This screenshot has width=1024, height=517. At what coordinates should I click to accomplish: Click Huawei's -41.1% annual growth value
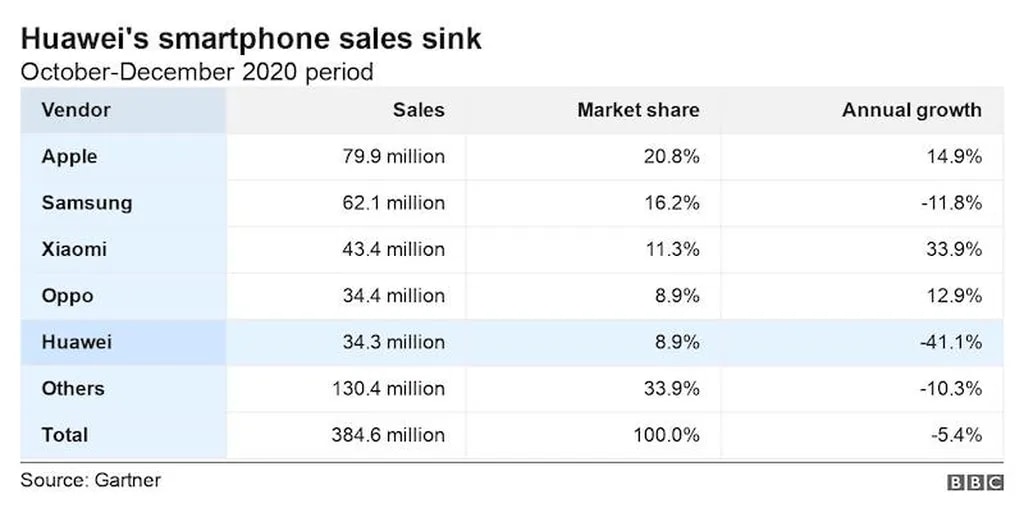pyautogui.click(x=950, y=342)
